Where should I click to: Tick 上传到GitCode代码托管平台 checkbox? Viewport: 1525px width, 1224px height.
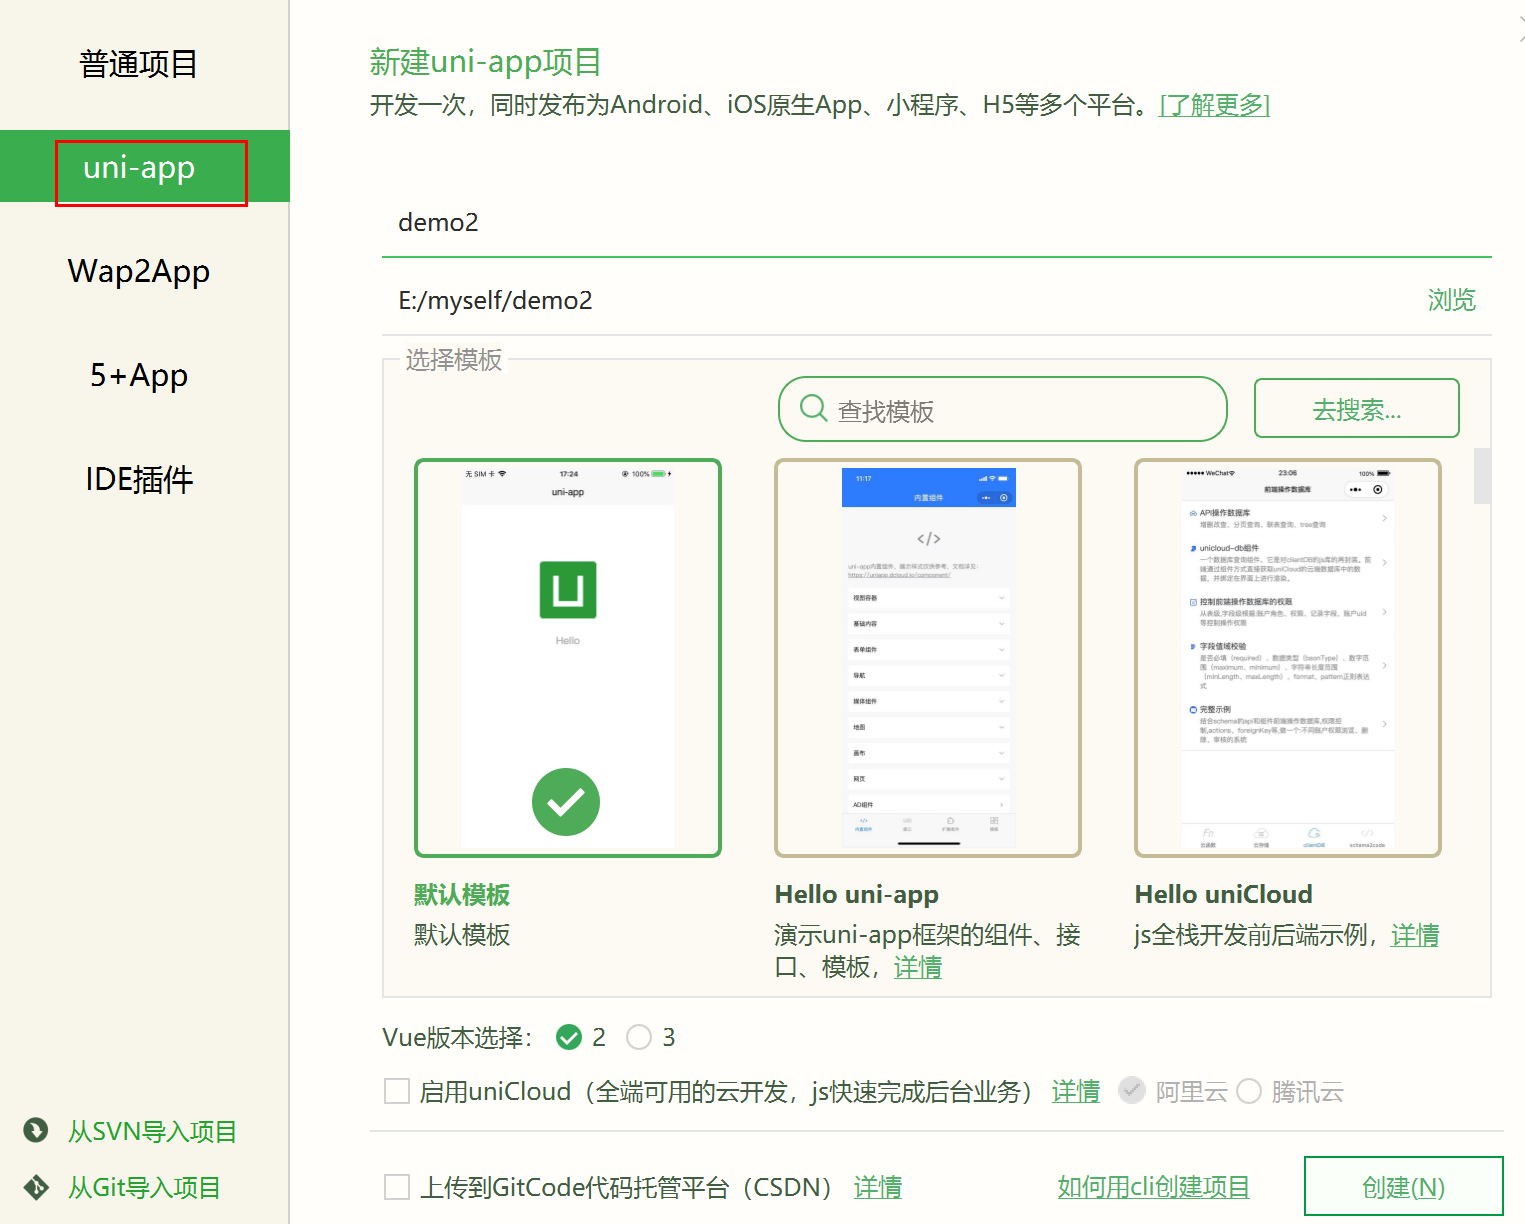(x=397, y=1187)
